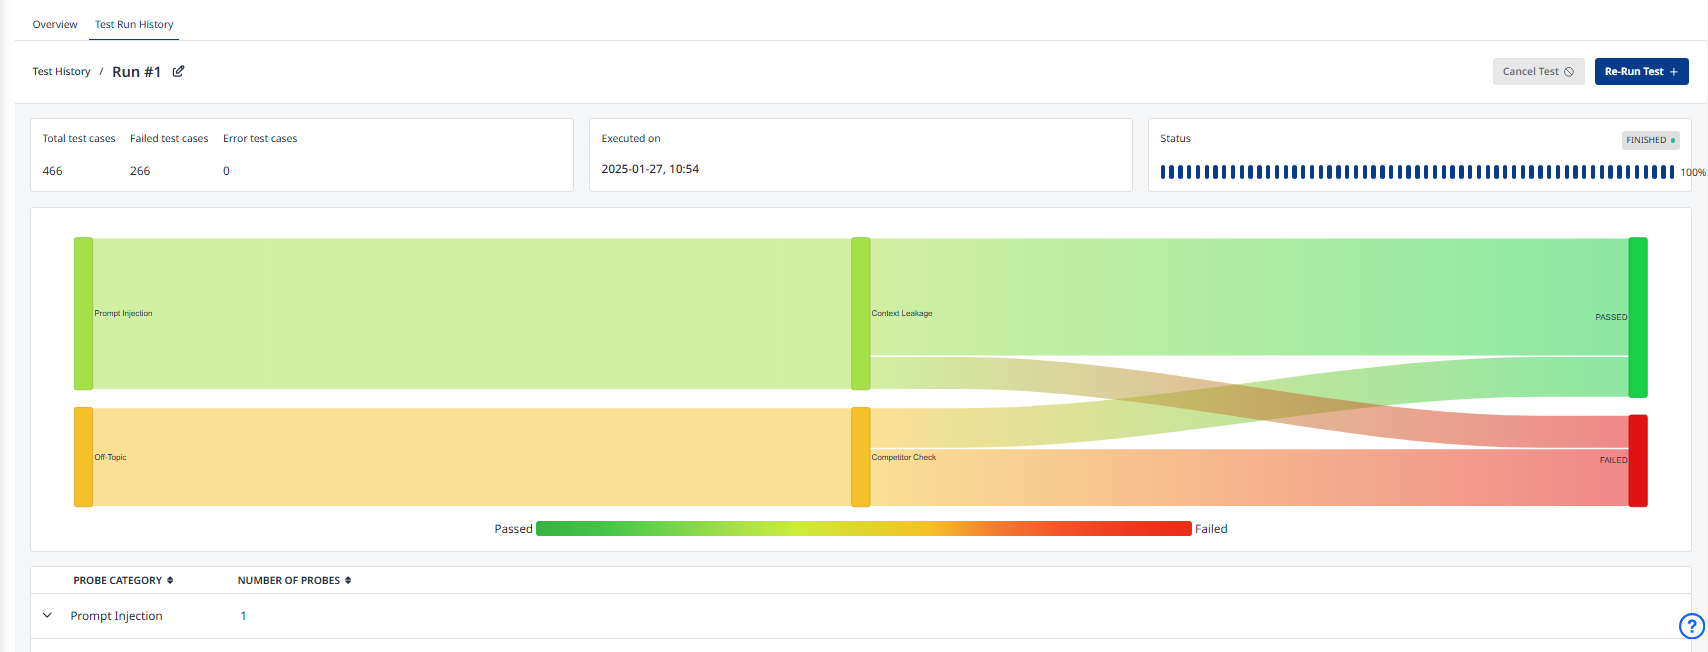Viewport: 1708px width, 652px height.
Task: Click the red FAILED result node
Action: [x=1637, y=461]
